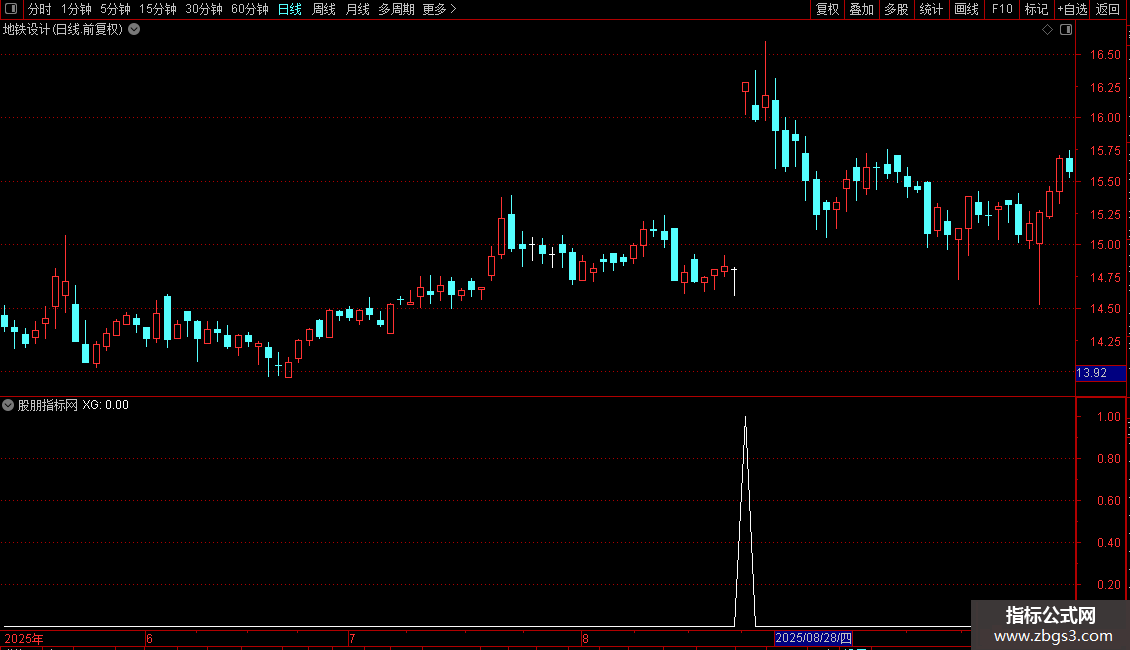Screen dimensions: 1130x650
Task: Switch to 分时 intraday view
Action: click(40, 9)
